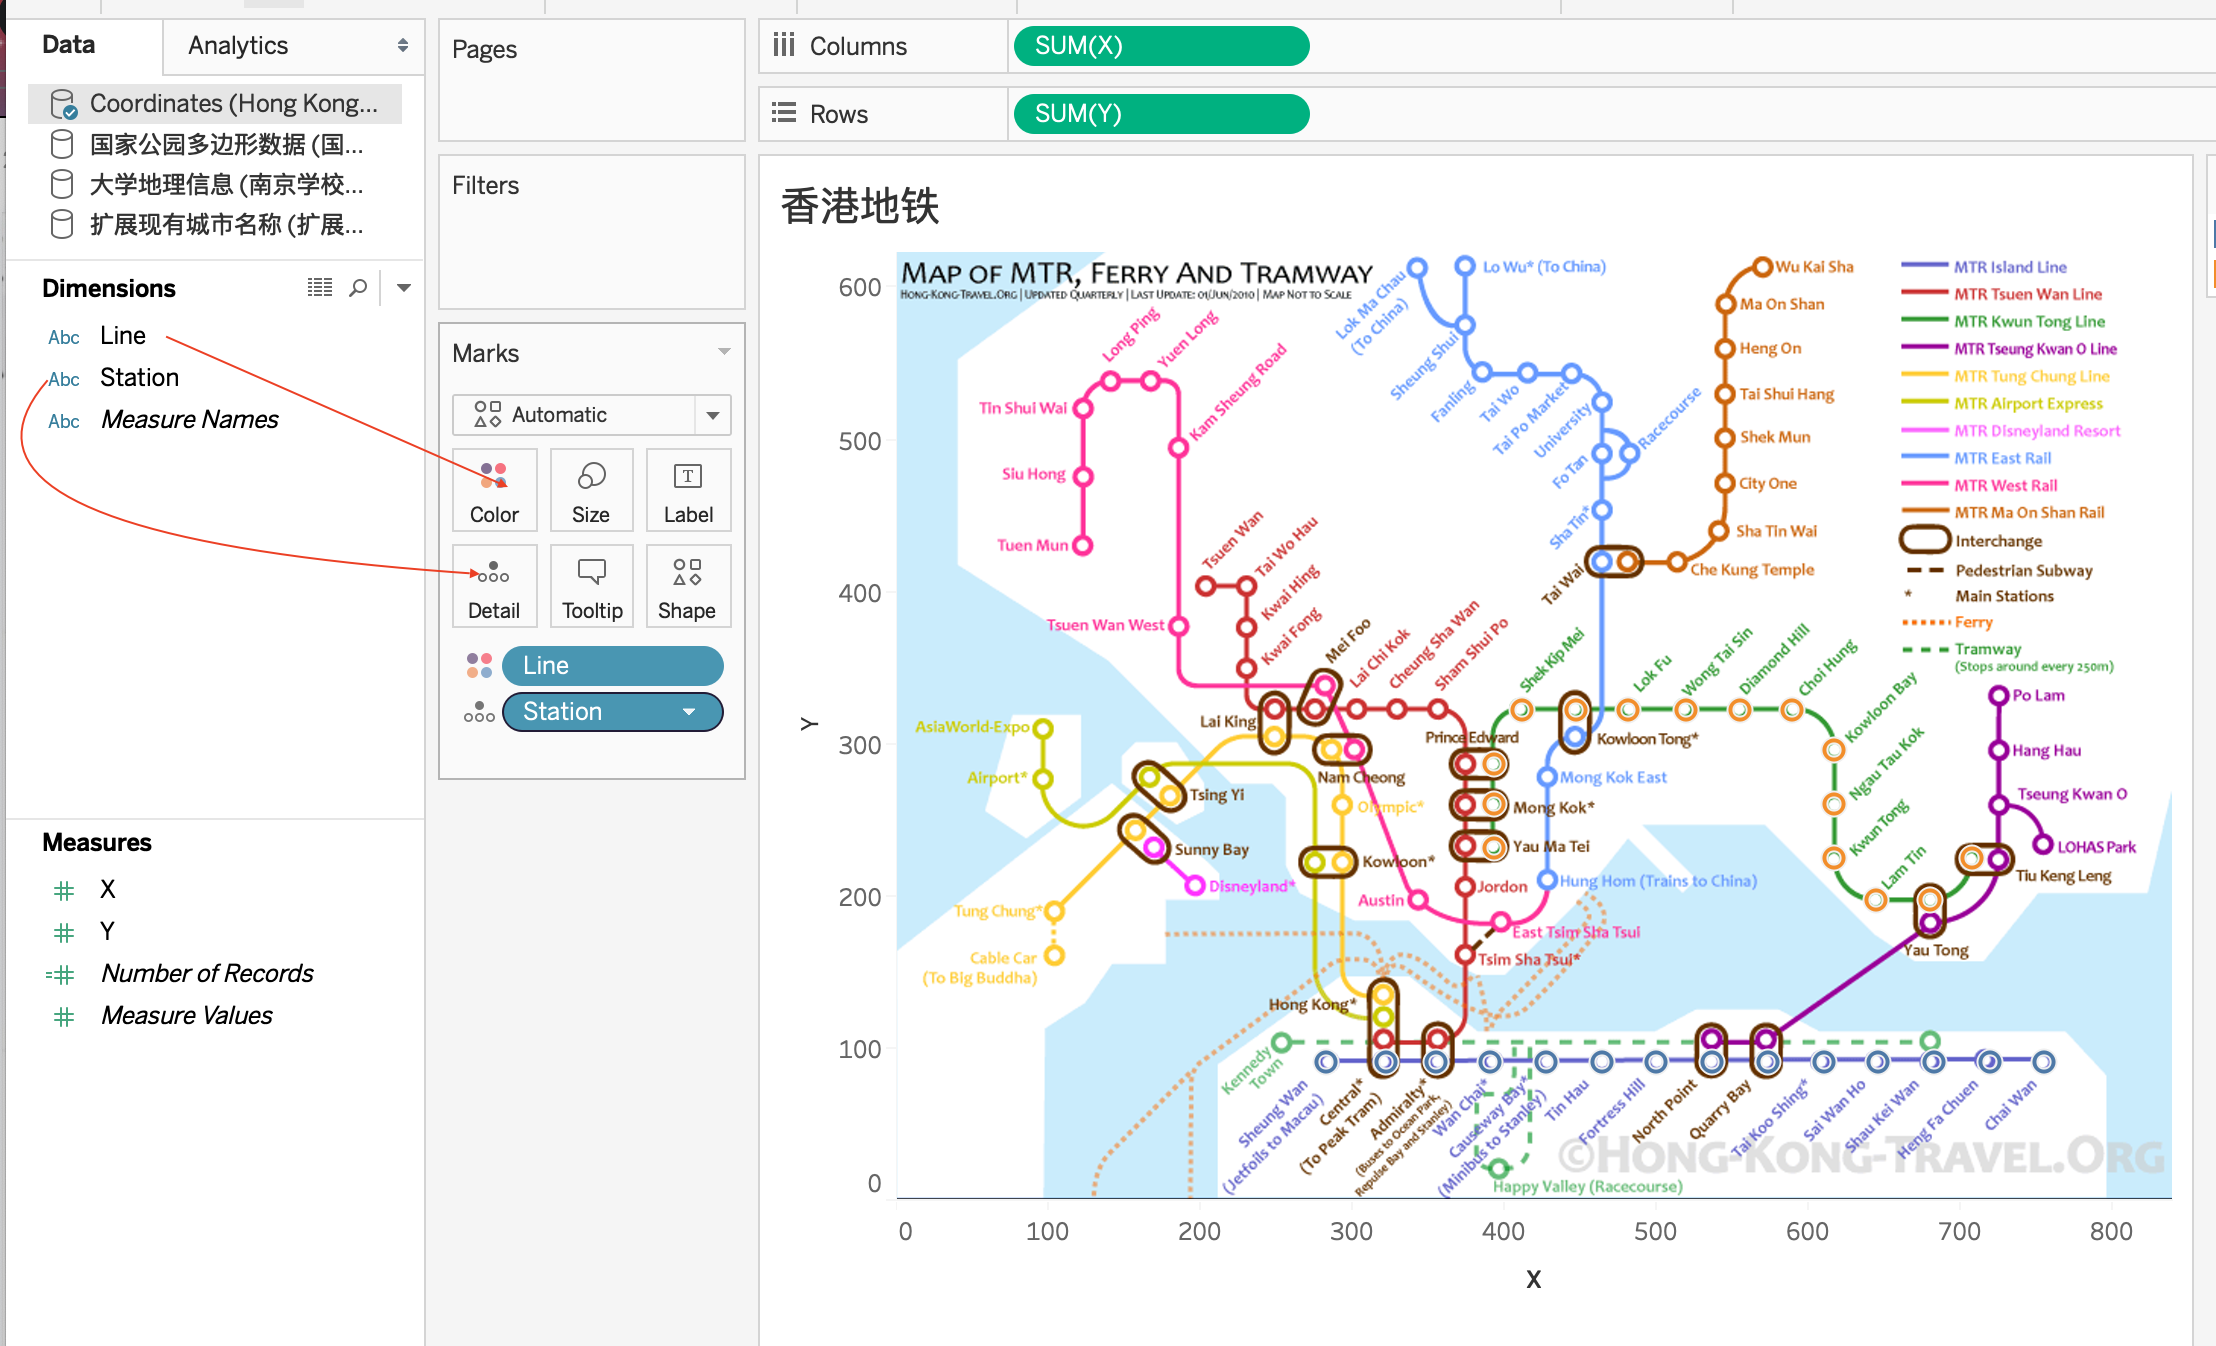Open the Dimensions pane options arrow
The width and height of the screenshot is (2216, 1346).
[x=404, y=288]
